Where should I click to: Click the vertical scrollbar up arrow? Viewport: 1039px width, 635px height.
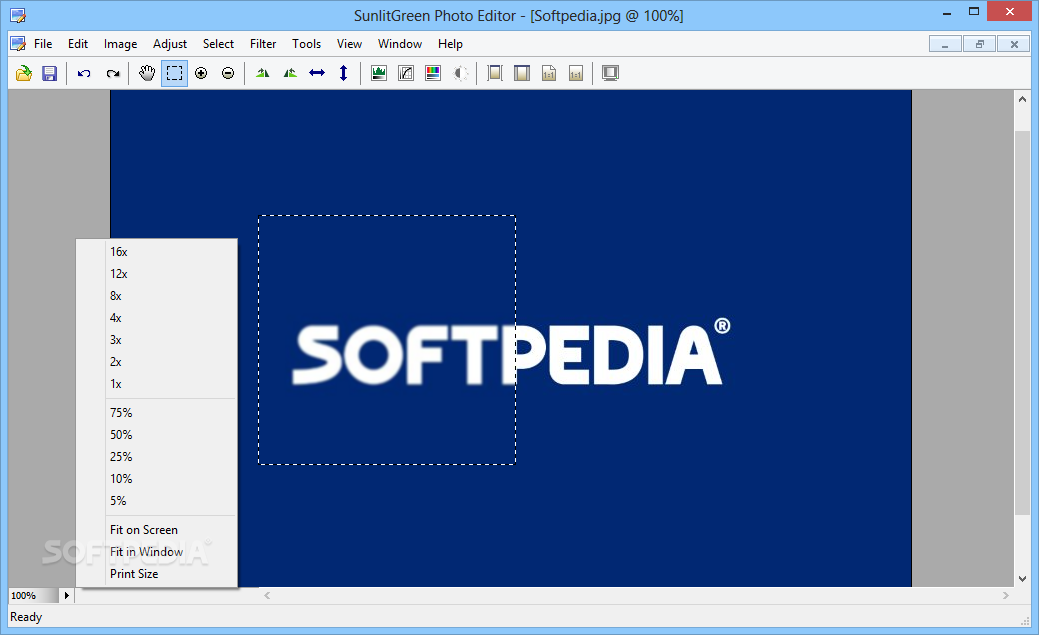click(1022, 99)
